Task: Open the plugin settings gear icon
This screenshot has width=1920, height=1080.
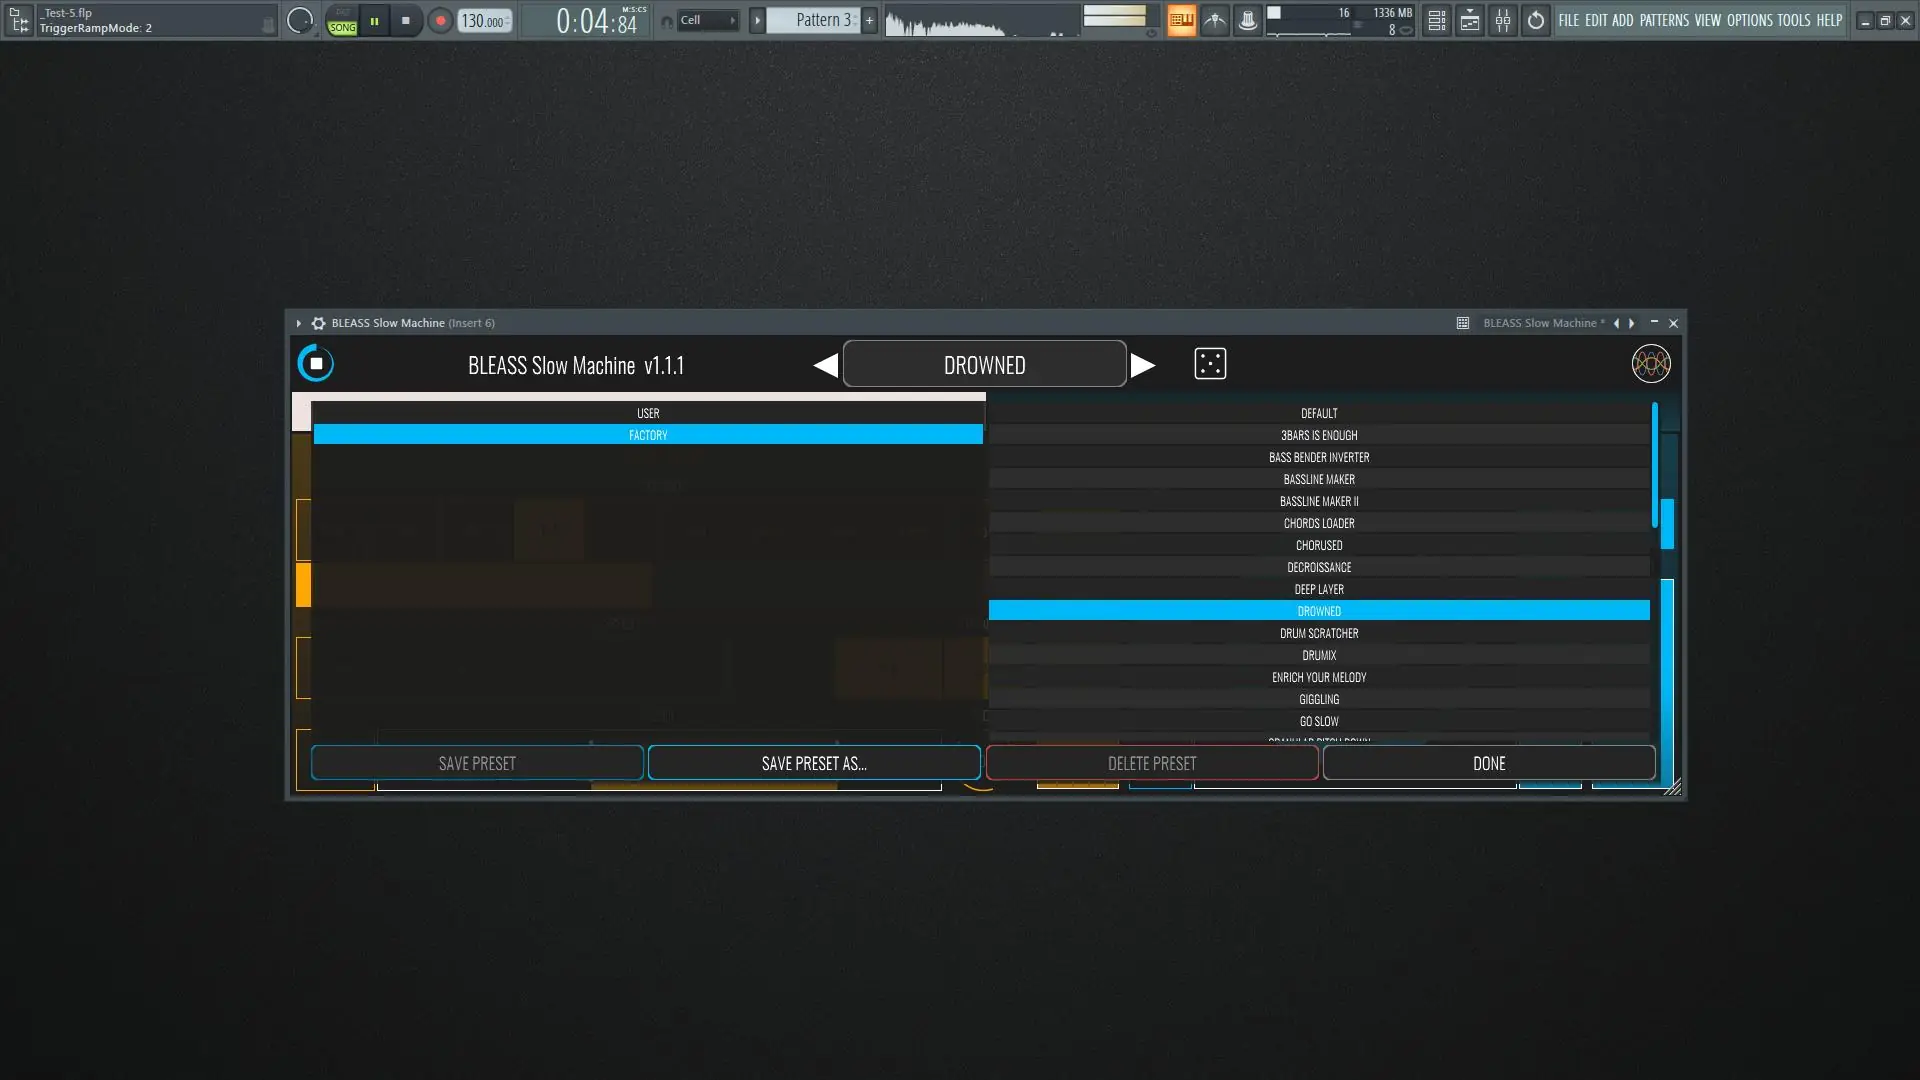Action: [318, 323]
